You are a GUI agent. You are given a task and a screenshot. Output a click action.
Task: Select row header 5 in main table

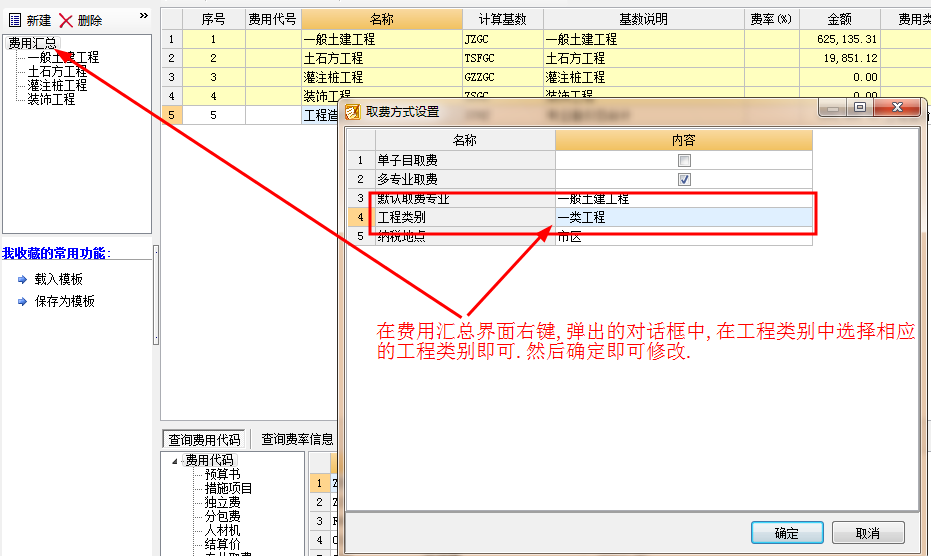(x=172, y=115)
